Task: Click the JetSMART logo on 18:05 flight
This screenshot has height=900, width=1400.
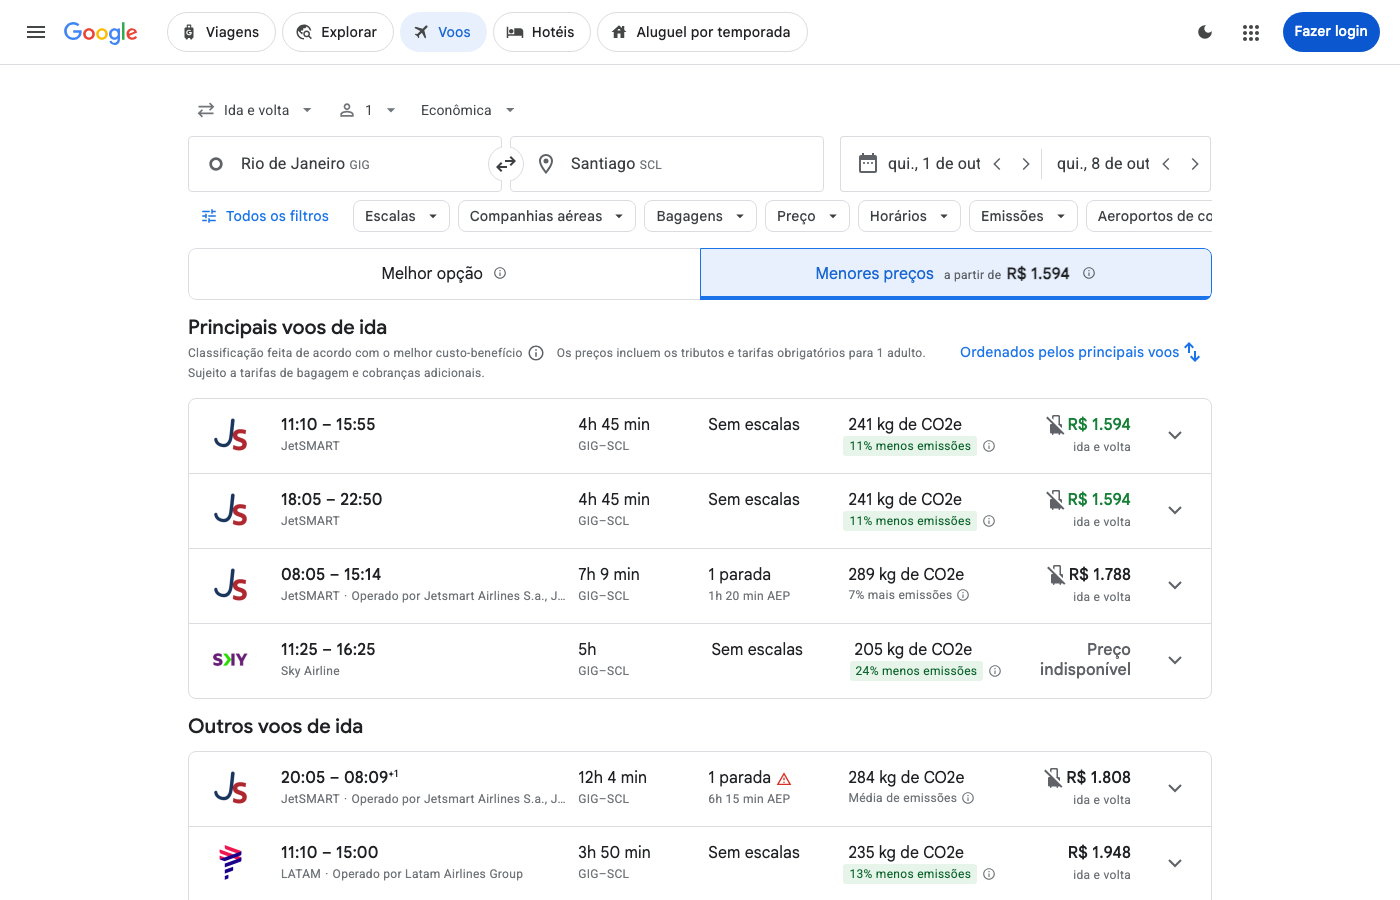Action: click(230, 510)
